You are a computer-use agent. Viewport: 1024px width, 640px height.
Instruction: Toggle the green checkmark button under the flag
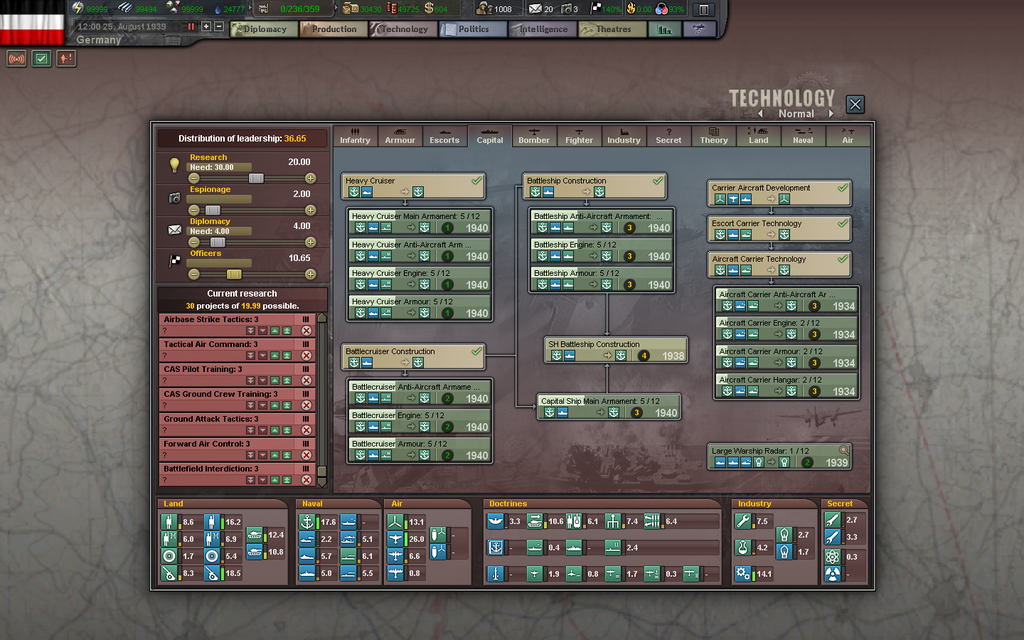41,59
